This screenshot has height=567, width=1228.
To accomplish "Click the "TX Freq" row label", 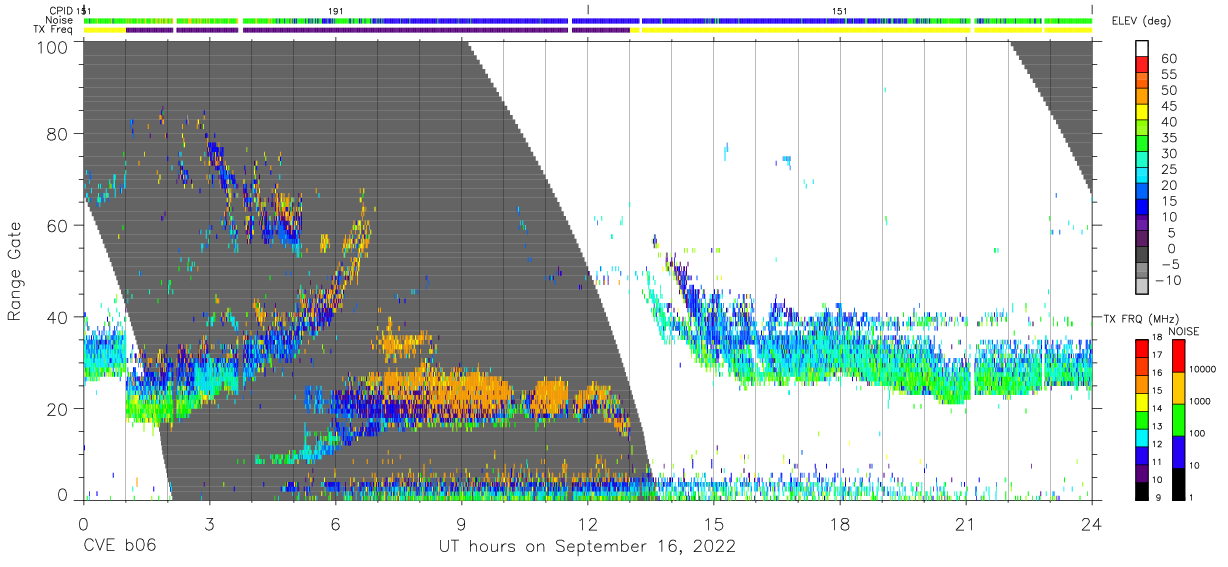I will click(55, 30).
